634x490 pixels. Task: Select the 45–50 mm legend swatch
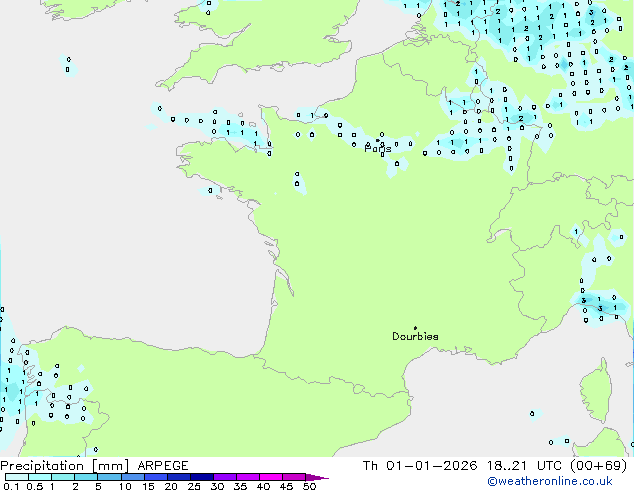coord(294,477)
